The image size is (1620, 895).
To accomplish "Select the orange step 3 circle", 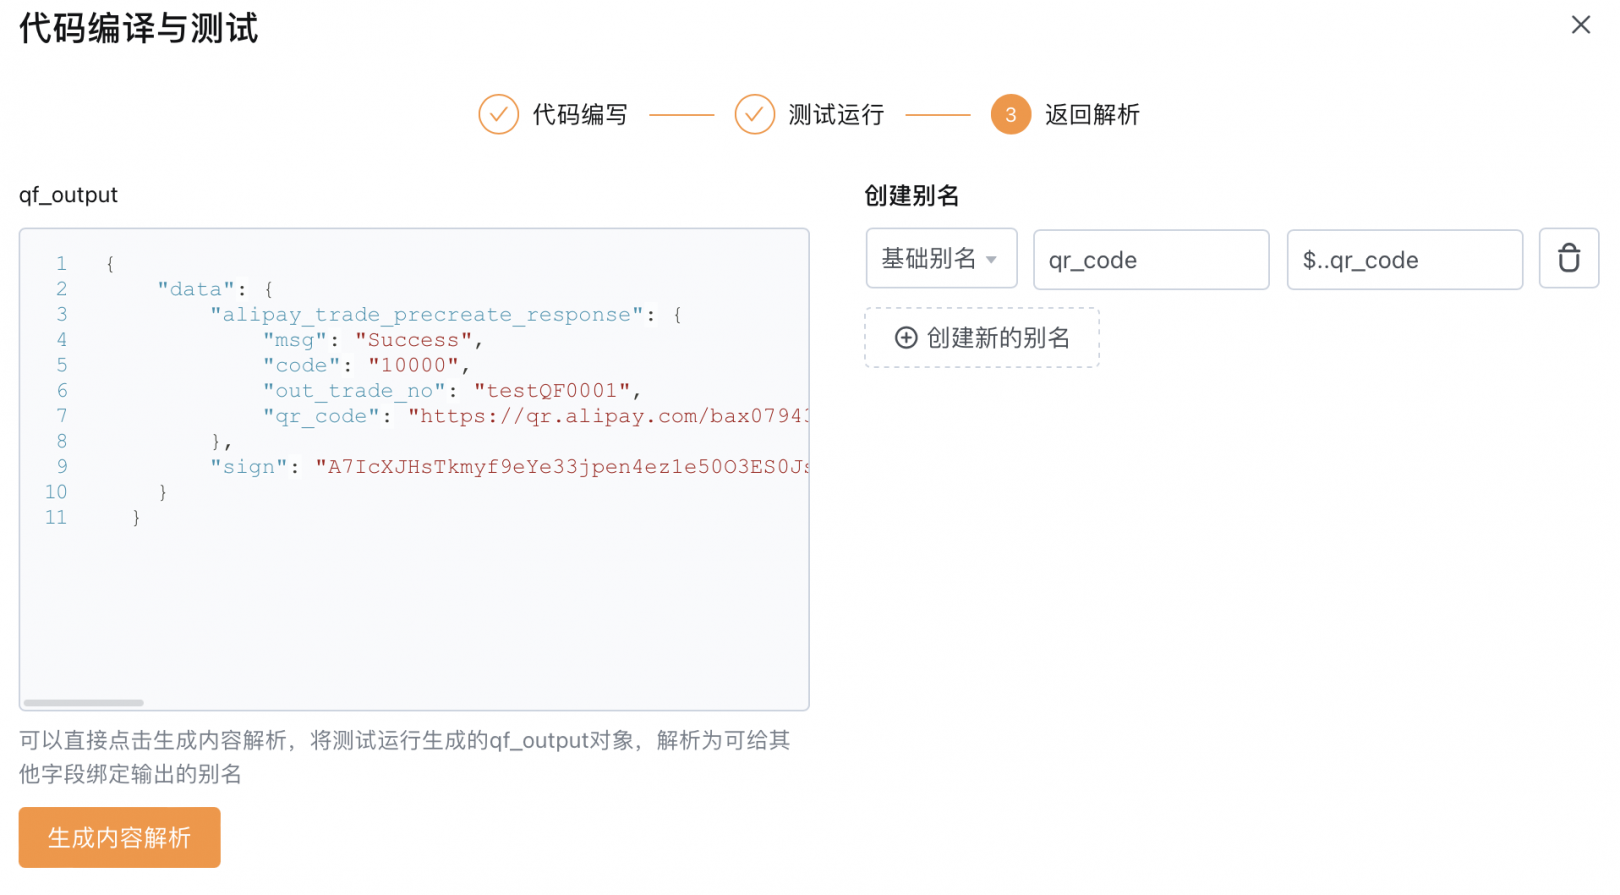I will pyautogui.click(x=1010, y=115).
